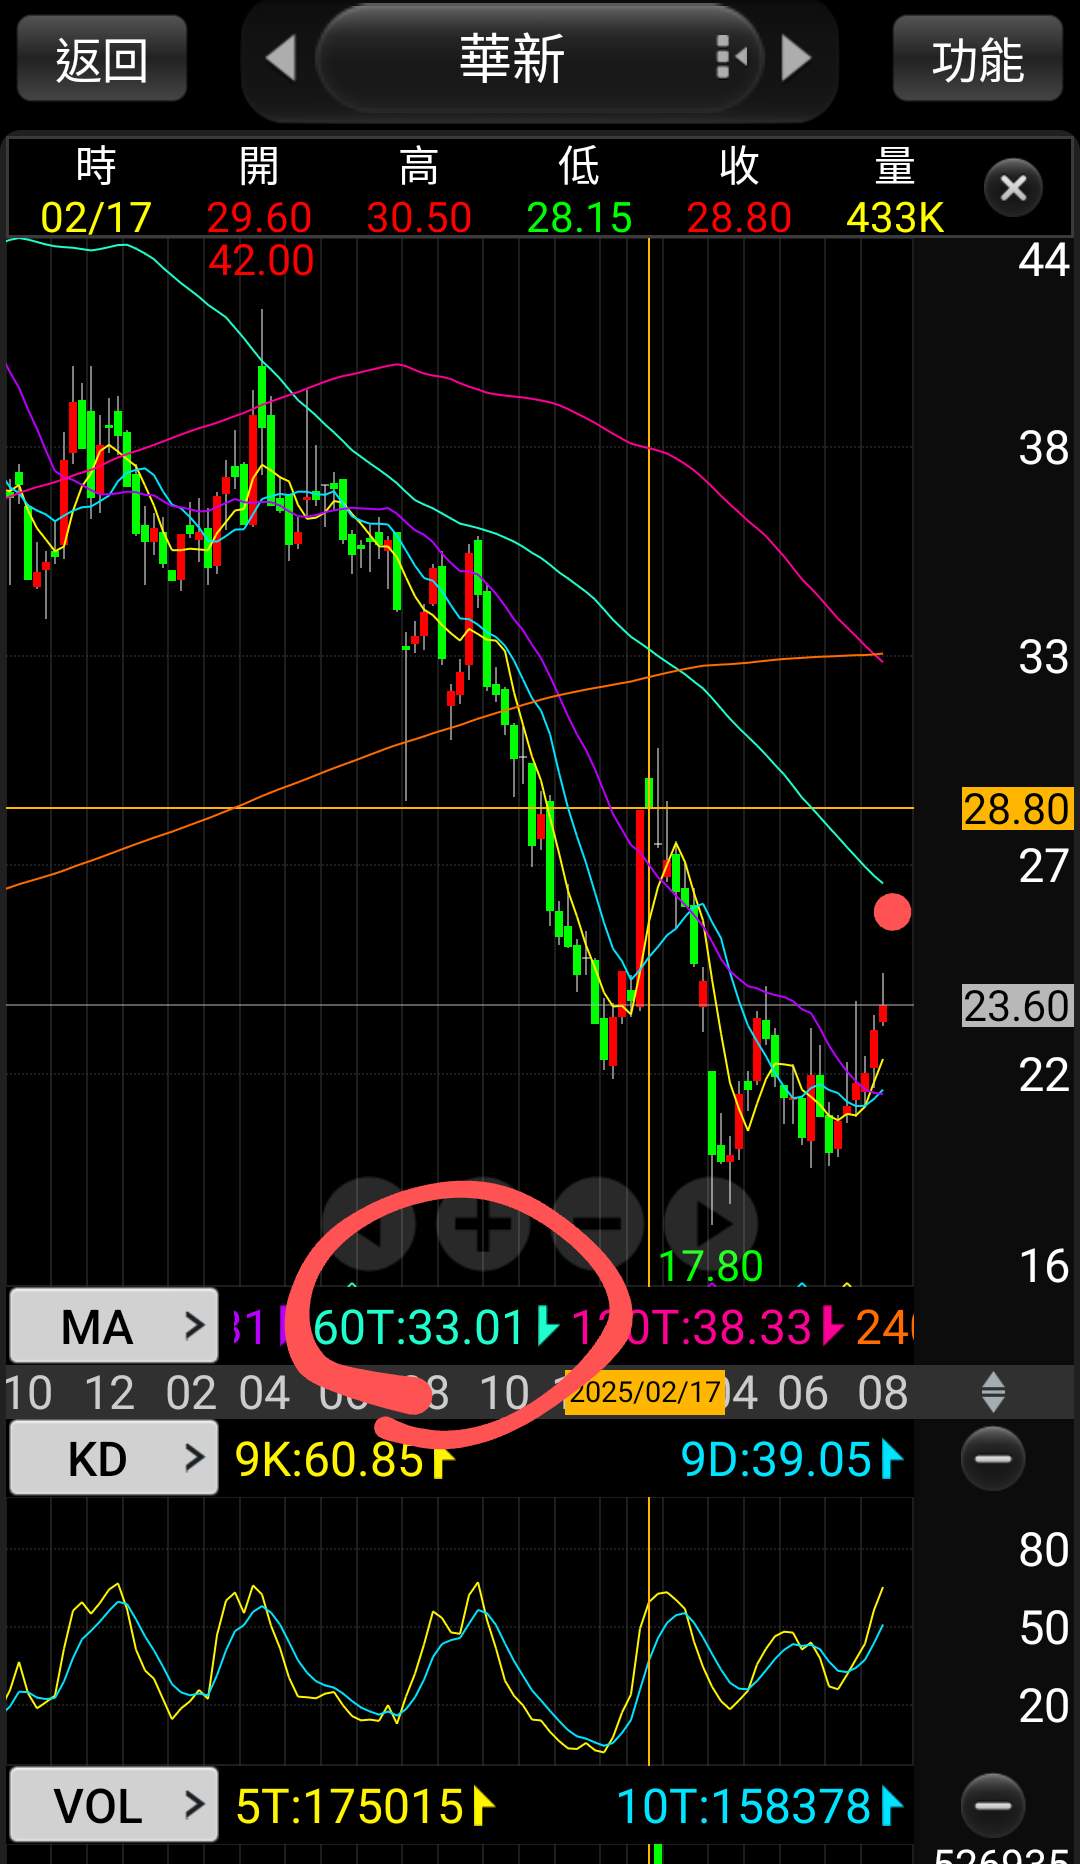Move the chart cursor right
The width and height of the screenshot is (1080, 1864).
pos(712,1224)
